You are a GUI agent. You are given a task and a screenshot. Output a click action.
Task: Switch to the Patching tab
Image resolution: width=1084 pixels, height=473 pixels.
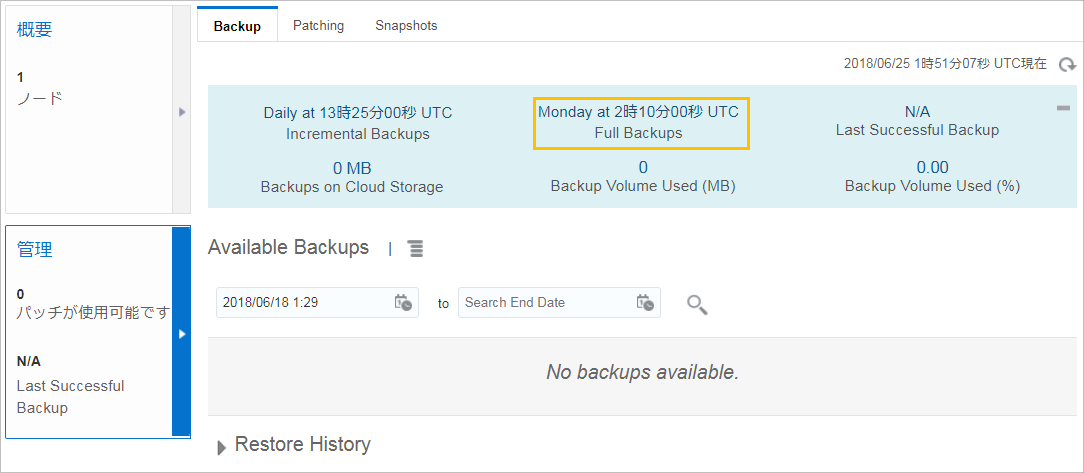(x=319, y=26)
